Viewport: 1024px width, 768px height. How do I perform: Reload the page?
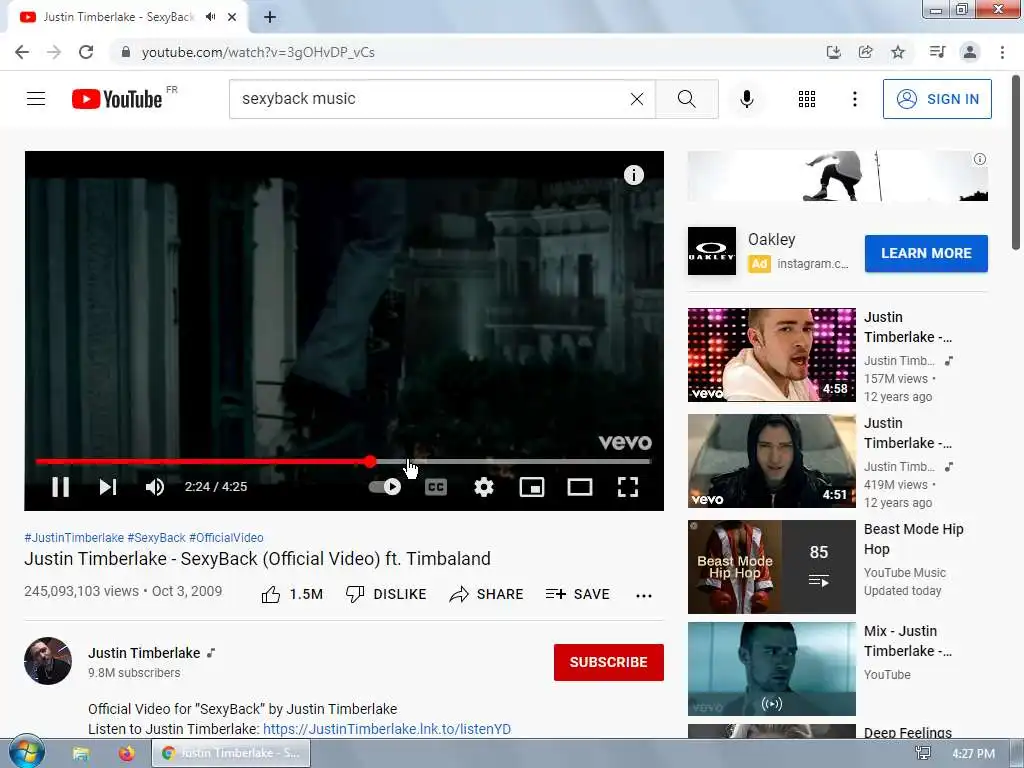pyautogui.click(x=86, y=52)
